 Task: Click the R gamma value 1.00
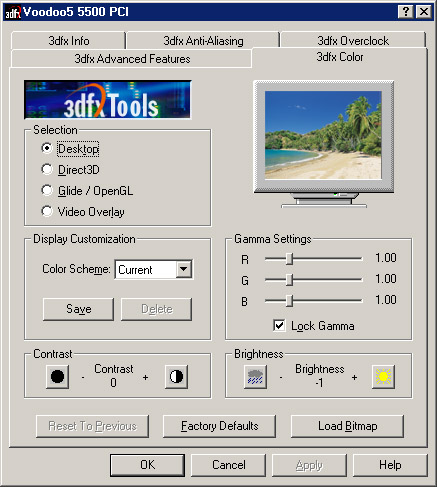386,258
